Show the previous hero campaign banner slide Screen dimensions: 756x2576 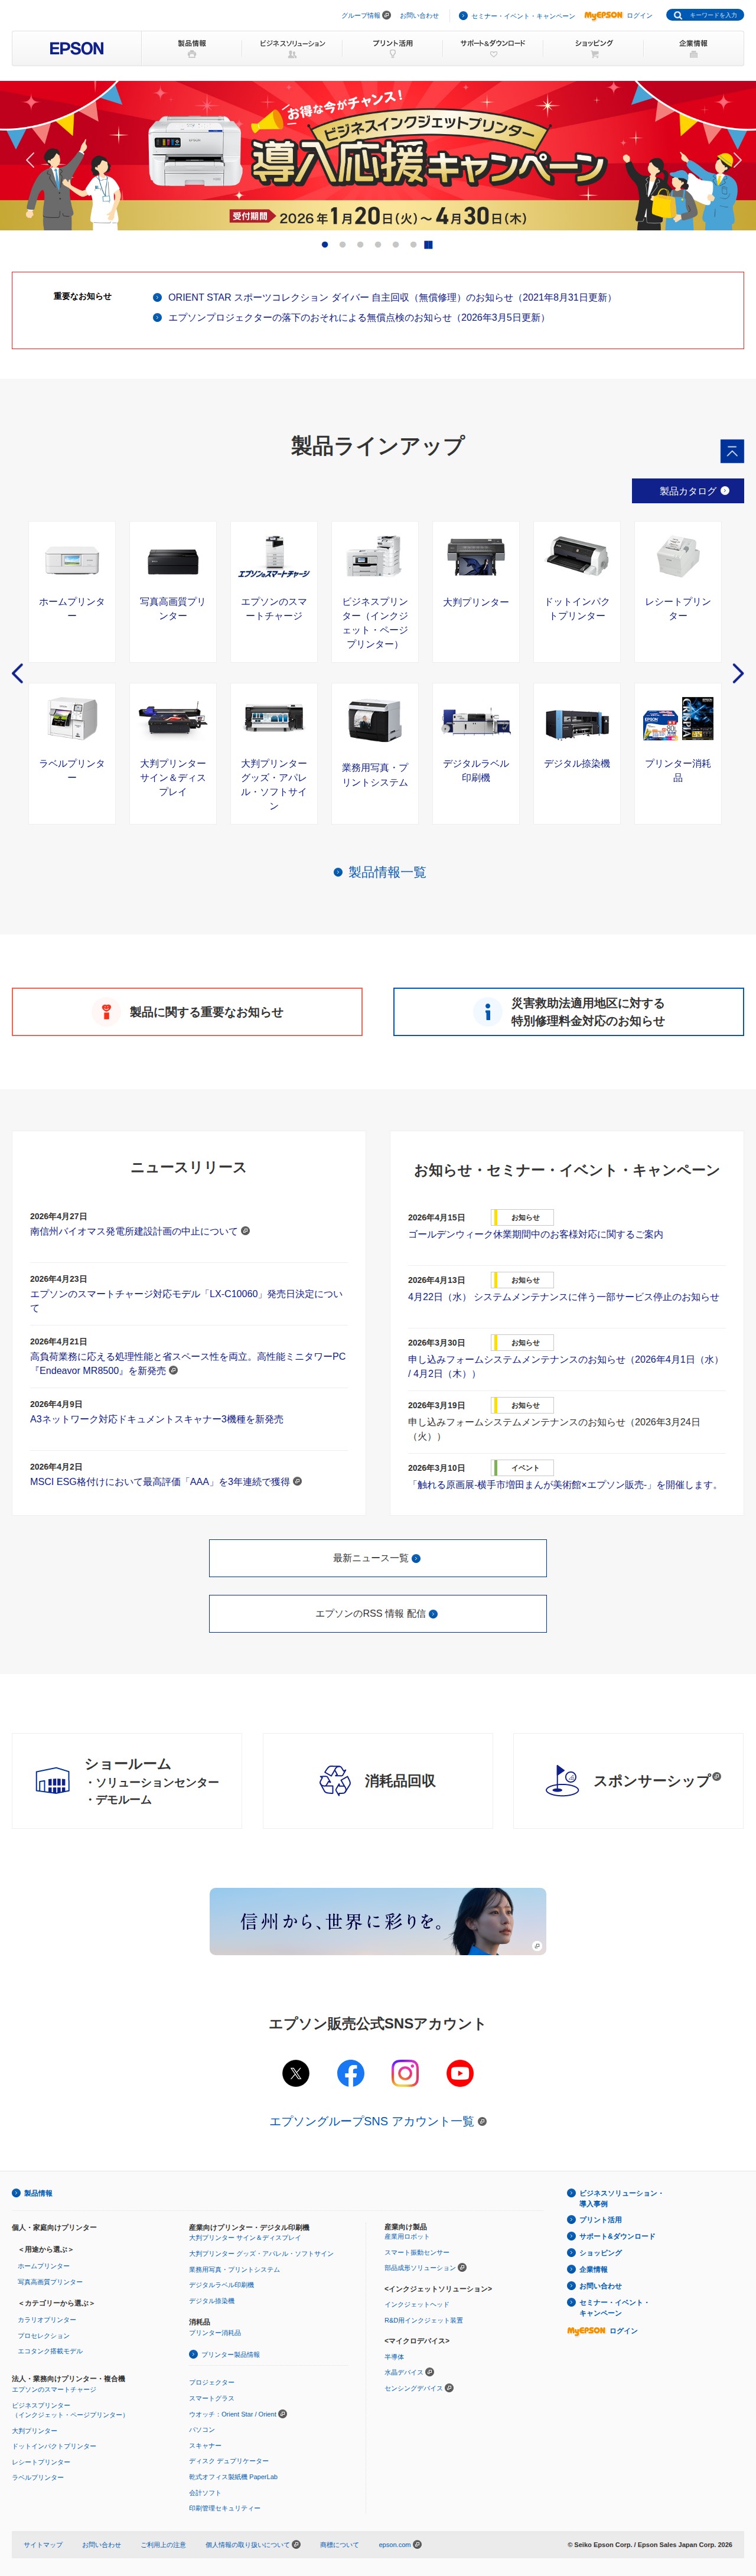(x=30, y=159)
